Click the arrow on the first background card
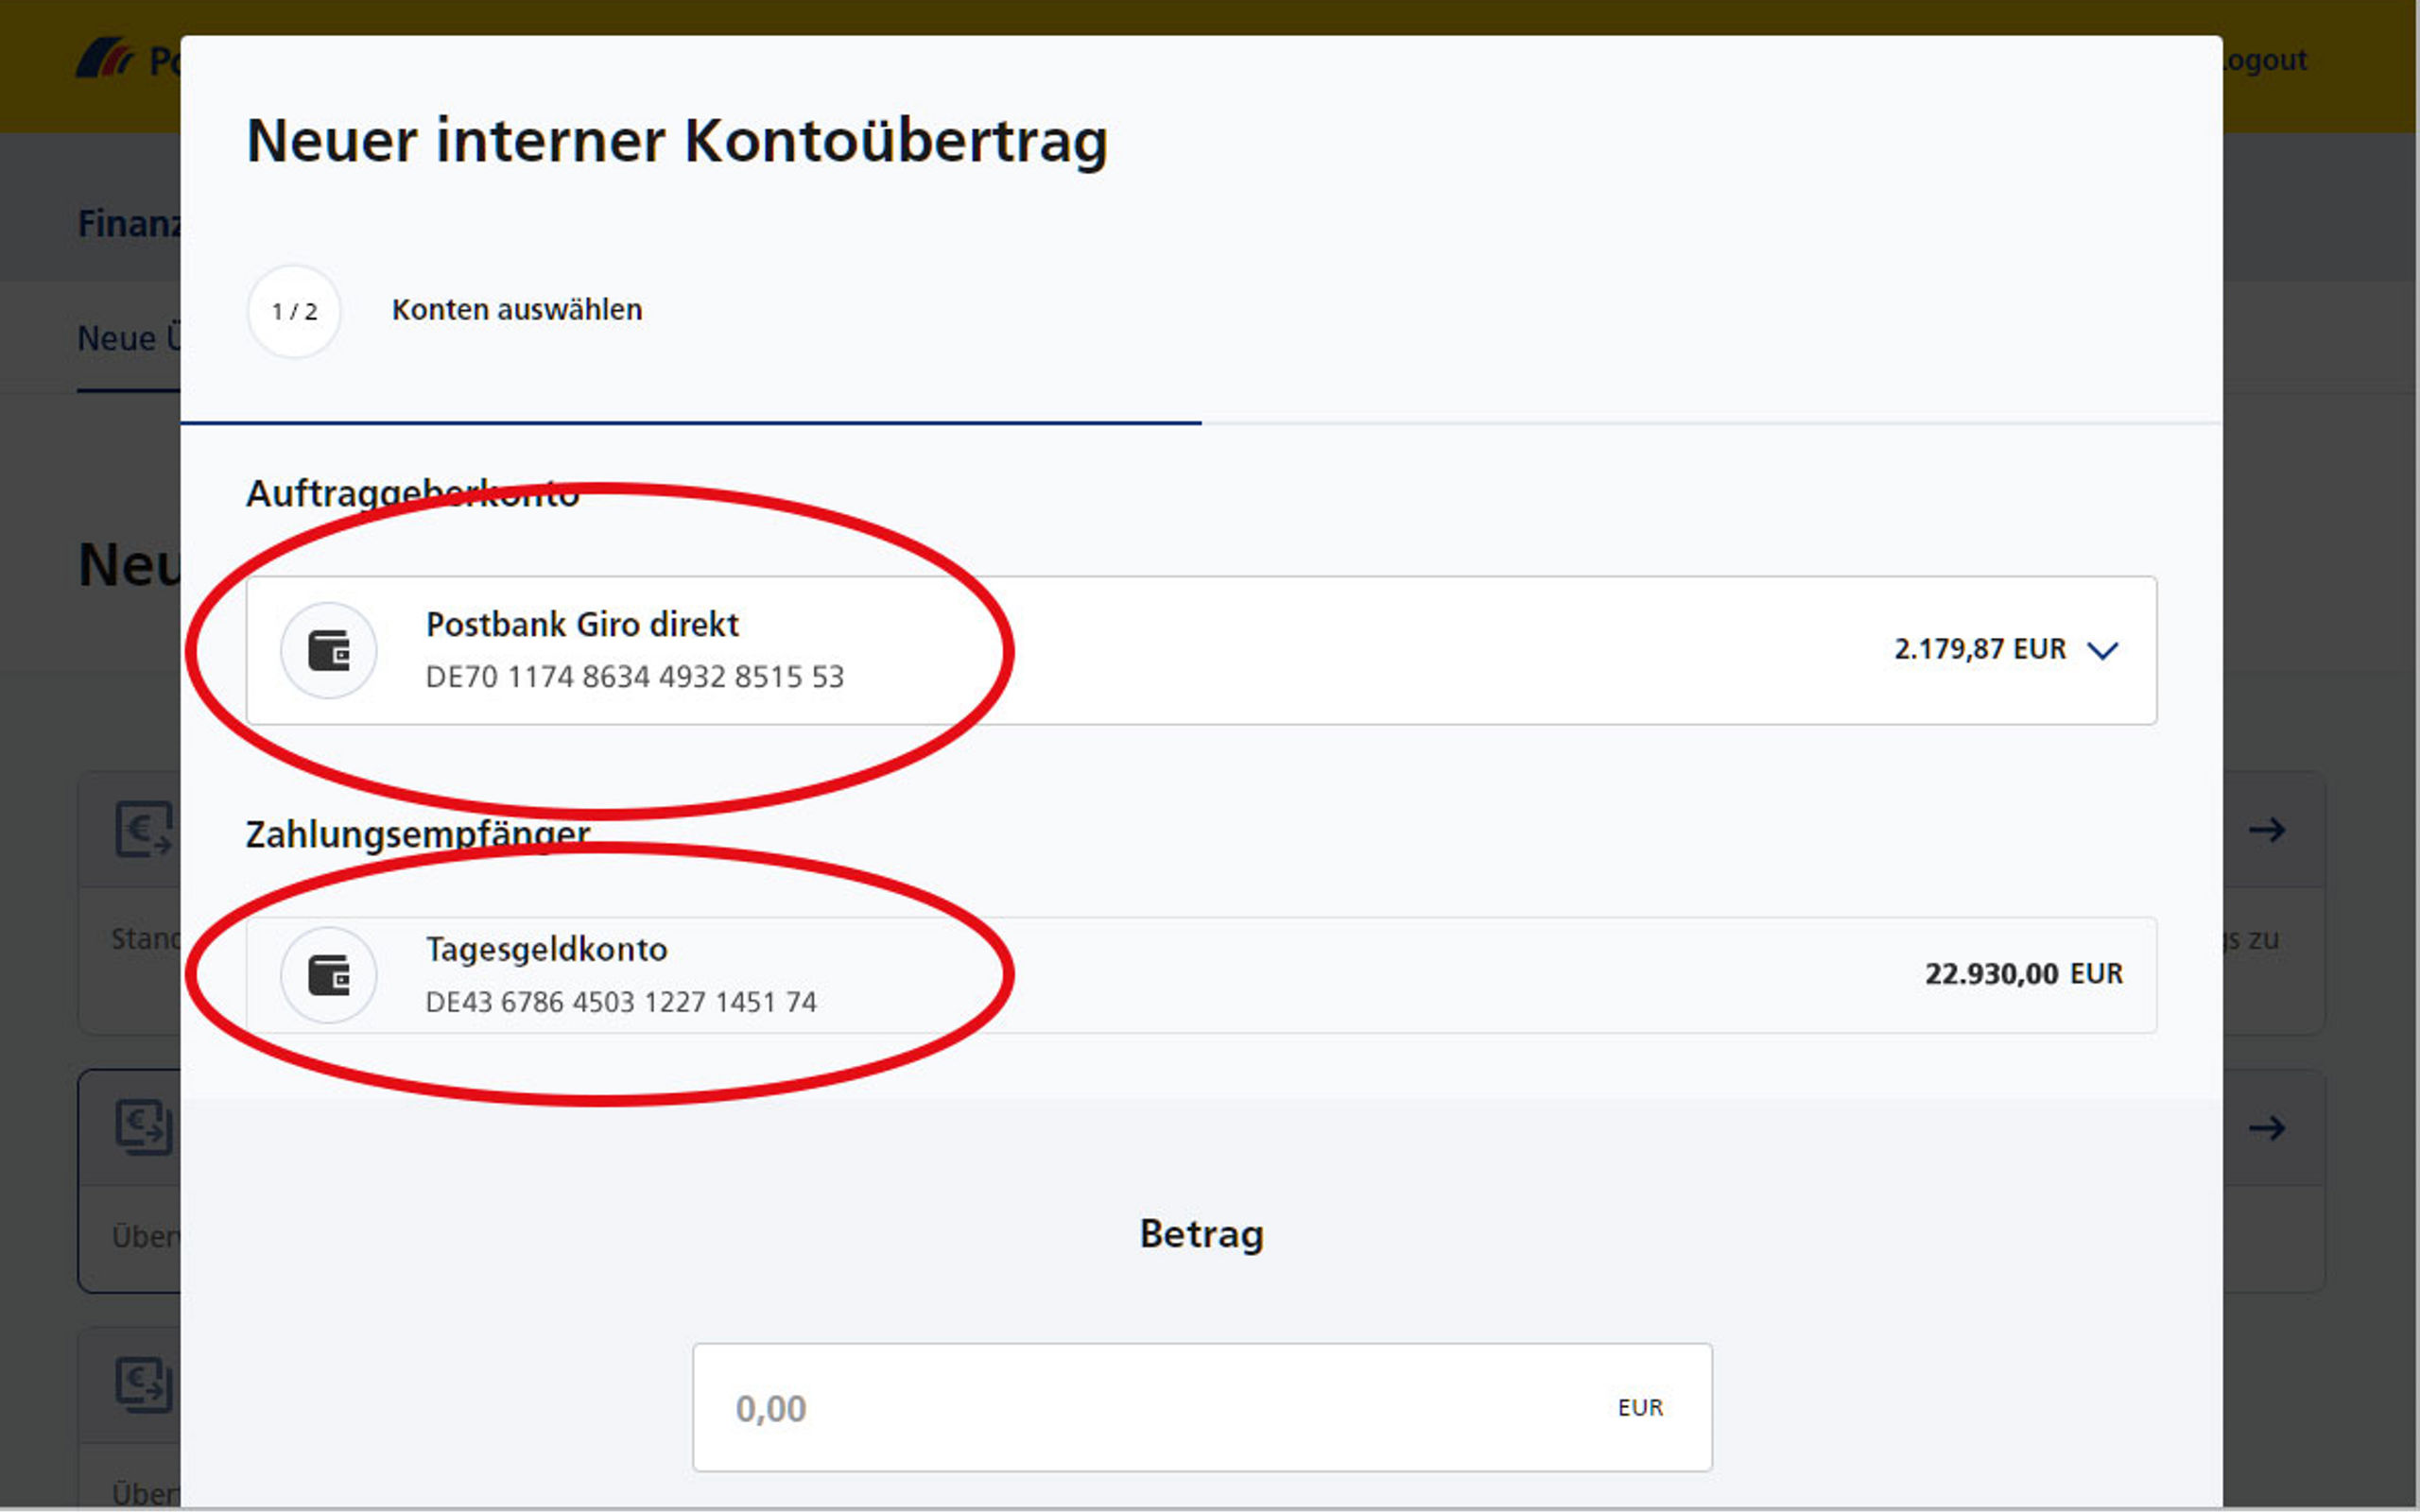2420x1512 pixels. [2266, 829]
